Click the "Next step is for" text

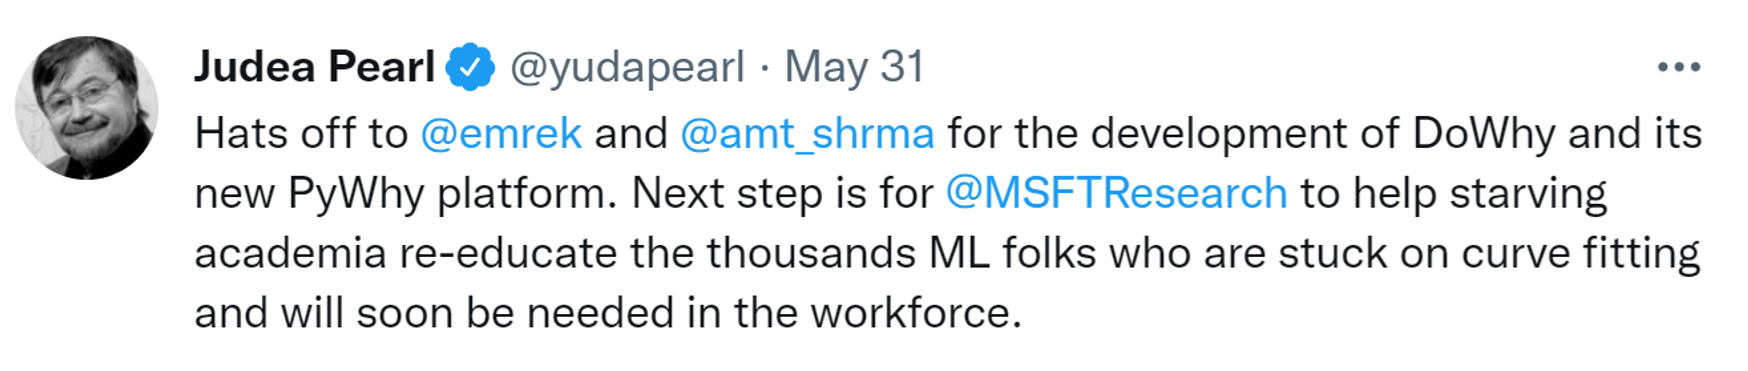782,194
